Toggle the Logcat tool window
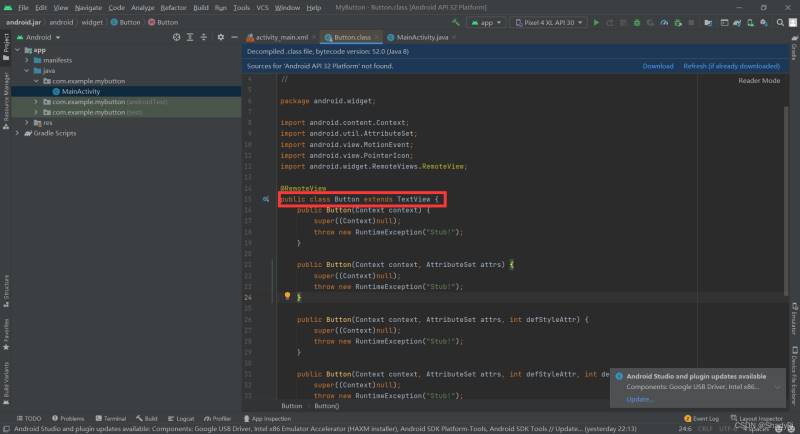 click(x=181, y=418)
